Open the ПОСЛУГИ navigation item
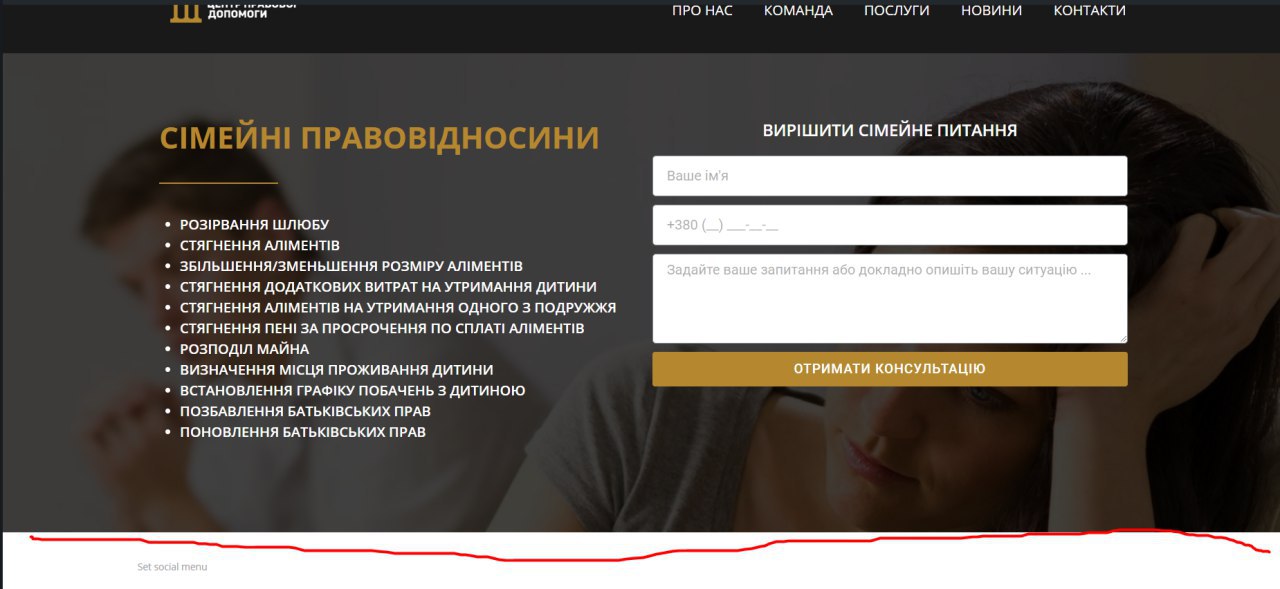The width and height of the screenshot is (1280, 589). 897,11
